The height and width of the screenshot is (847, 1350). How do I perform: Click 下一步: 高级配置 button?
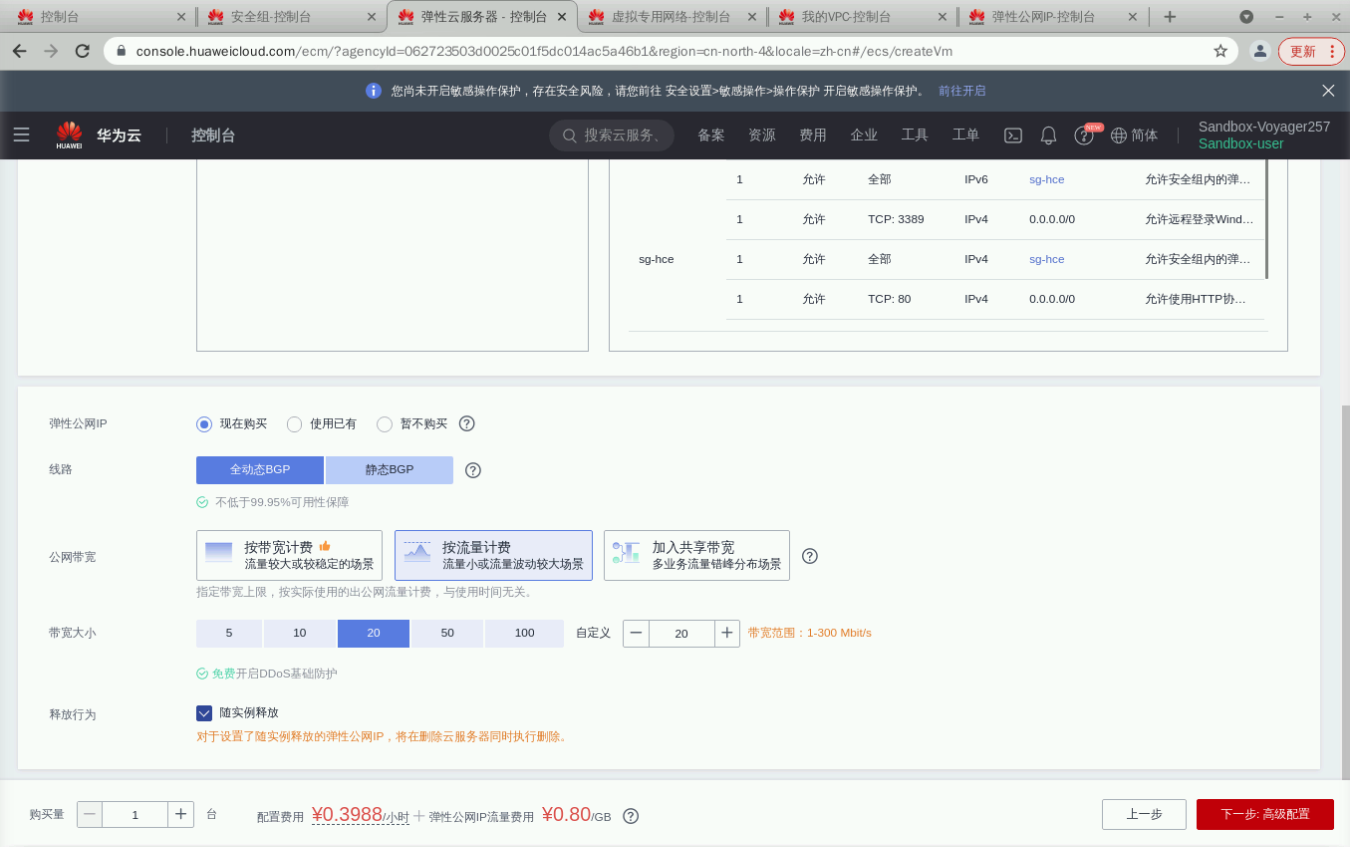click(x=1265, y=814)
